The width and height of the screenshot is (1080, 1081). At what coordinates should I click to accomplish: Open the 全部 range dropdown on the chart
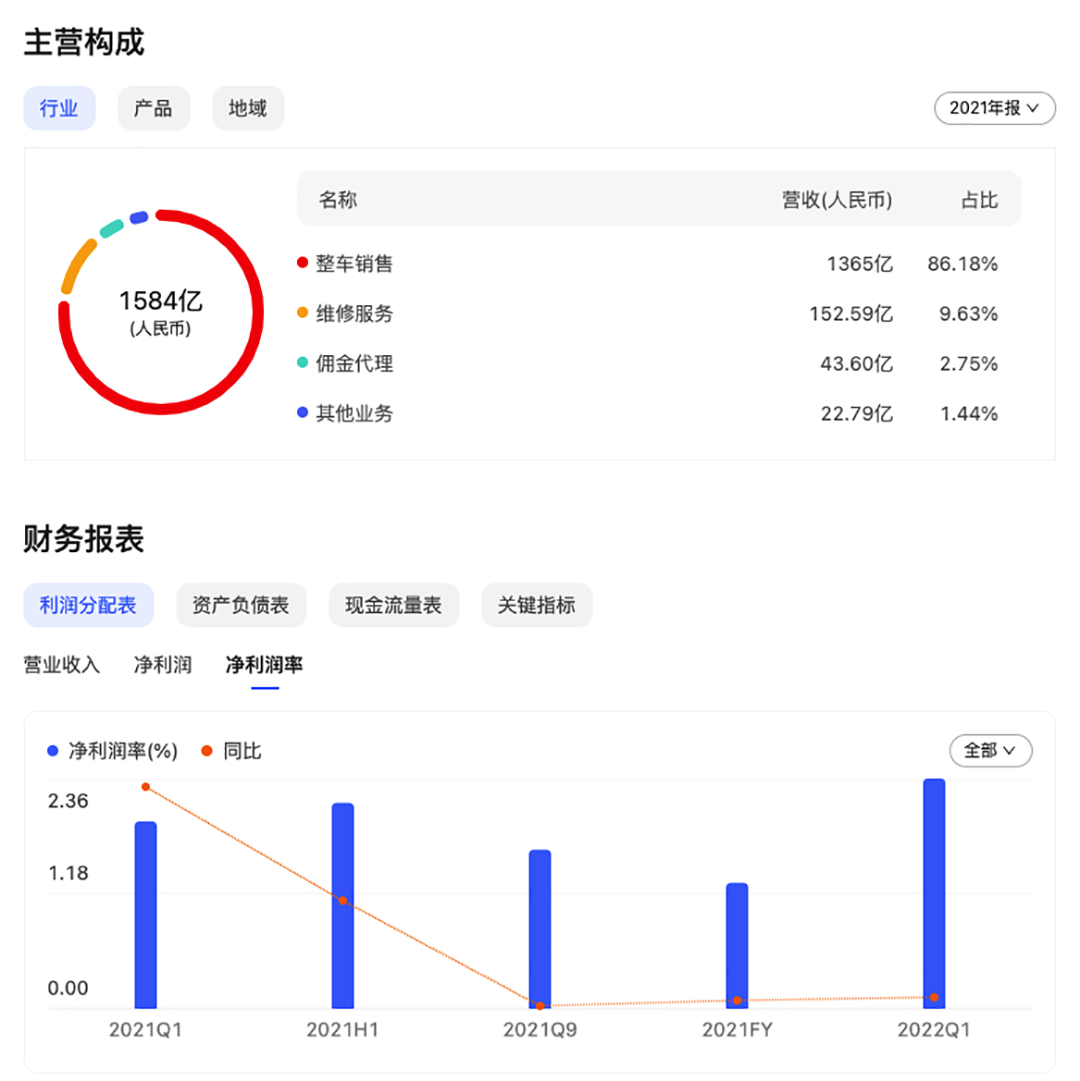click(x=989, y=751)
